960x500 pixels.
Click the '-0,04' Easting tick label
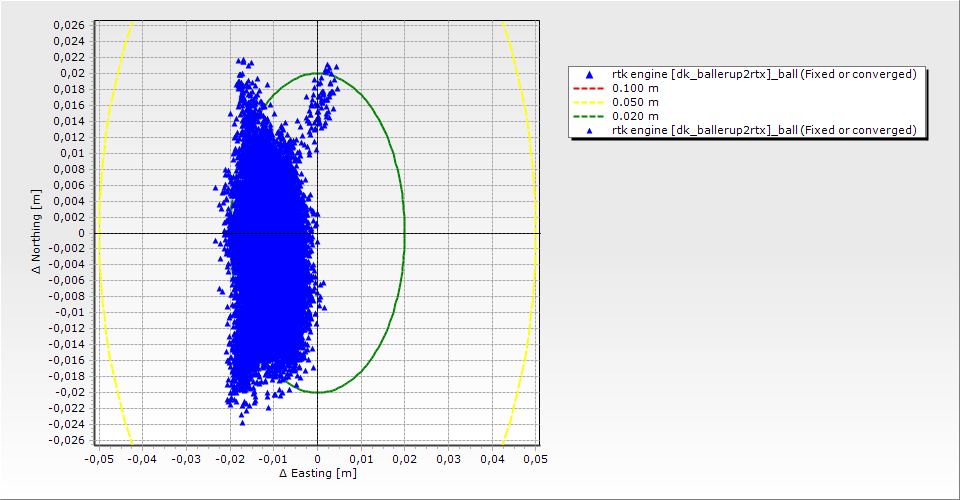point(142,459)
